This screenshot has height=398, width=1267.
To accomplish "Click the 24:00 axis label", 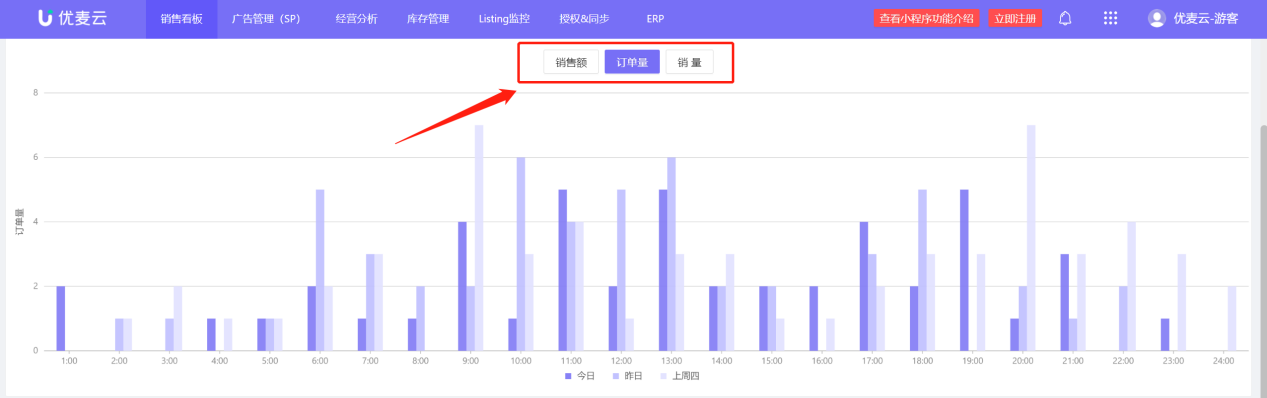I will 1224,360.
